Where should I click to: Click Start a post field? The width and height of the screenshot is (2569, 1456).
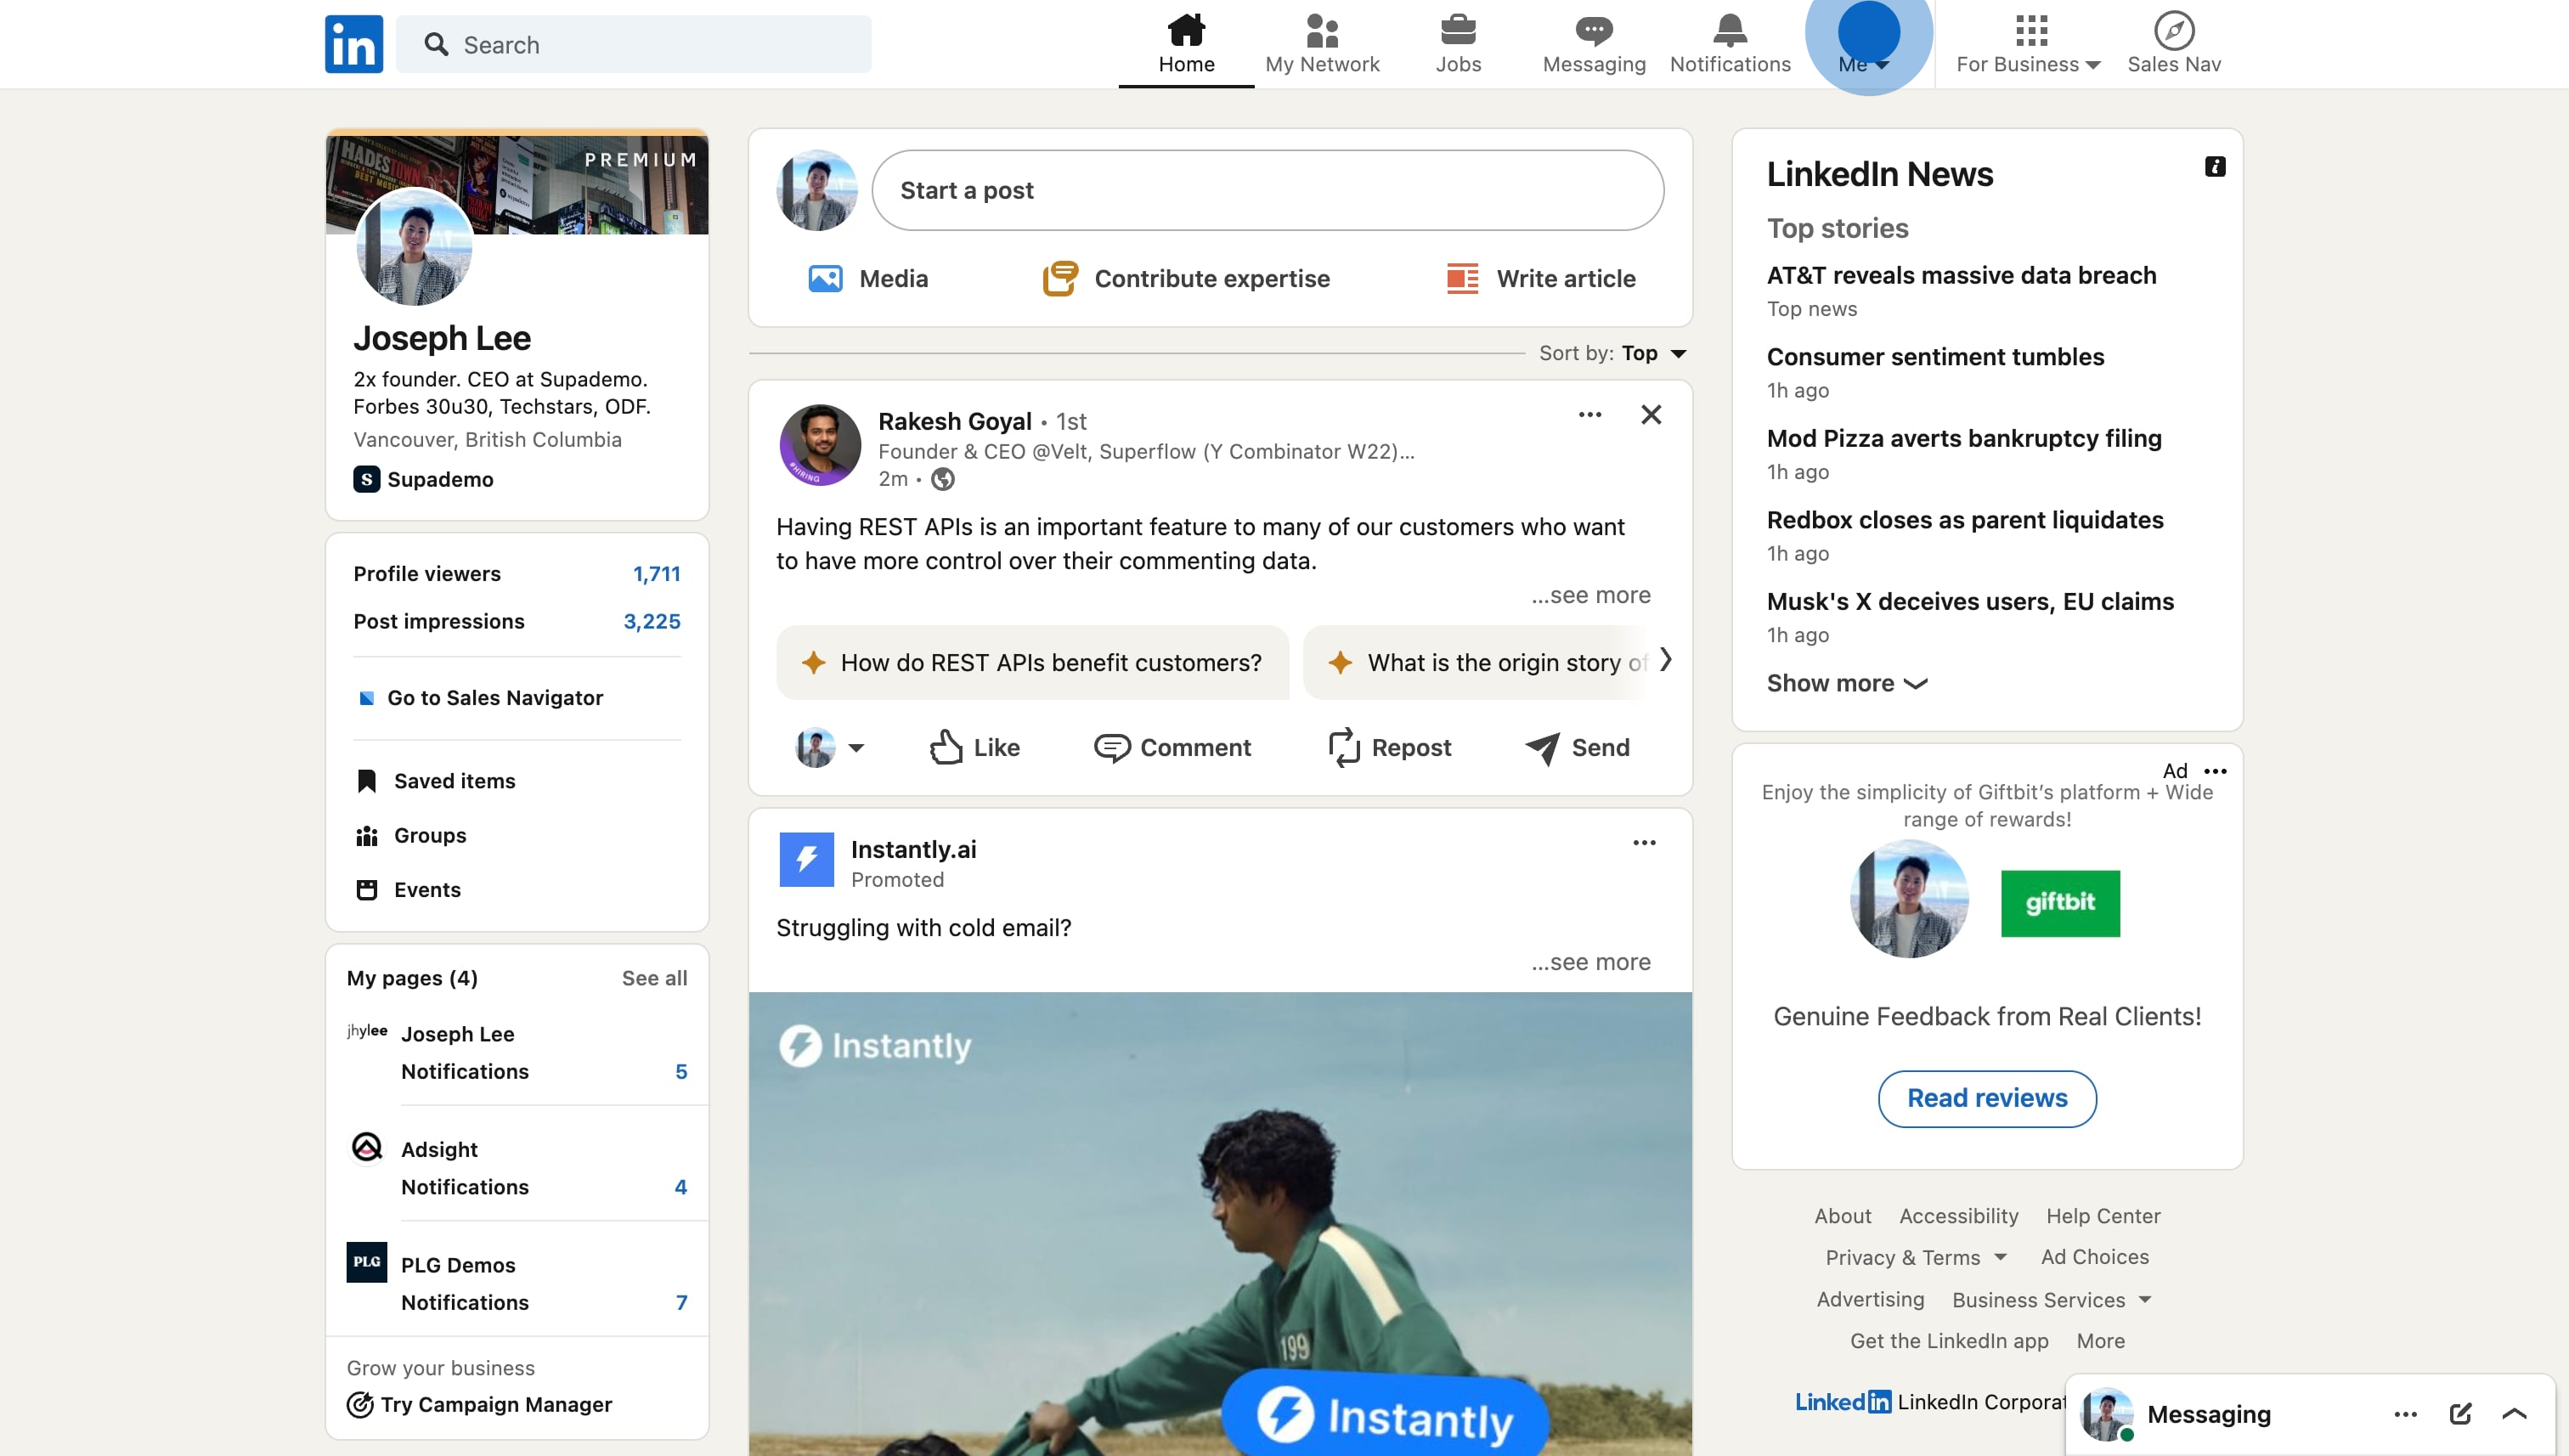[x=1268, y=190]
